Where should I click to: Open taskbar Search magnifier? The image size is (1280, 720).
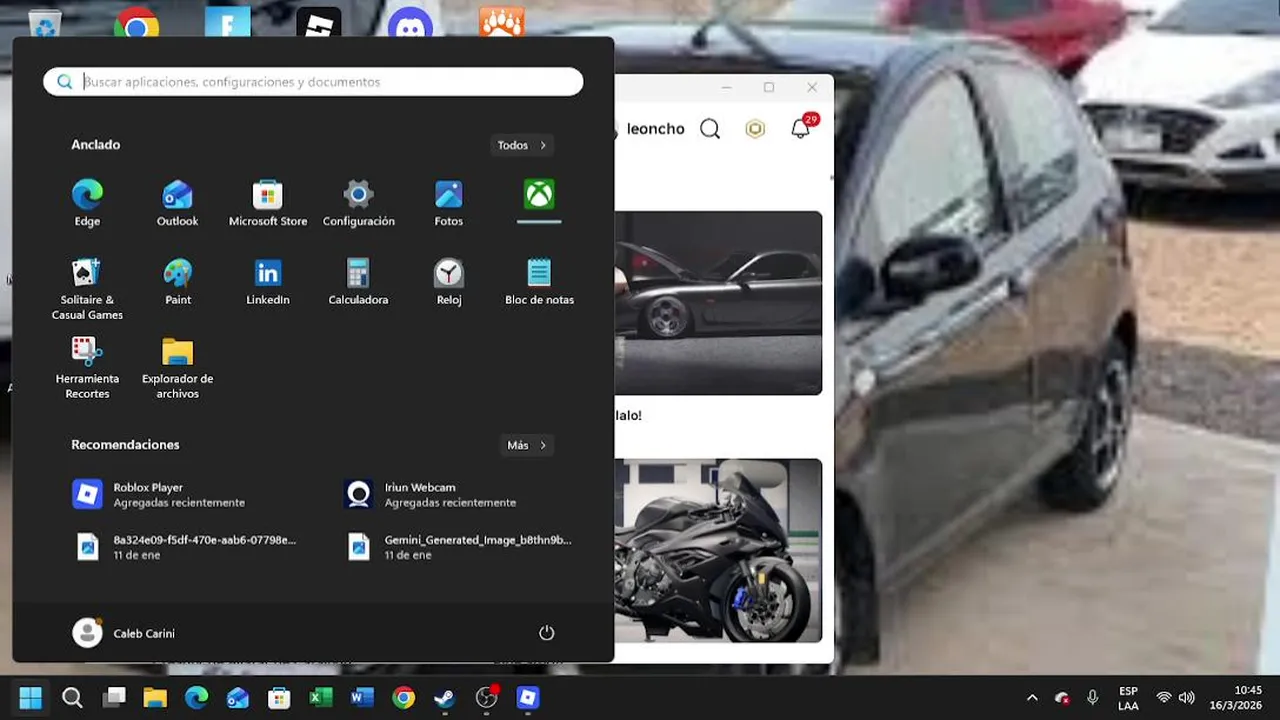(x=72, y=697)
